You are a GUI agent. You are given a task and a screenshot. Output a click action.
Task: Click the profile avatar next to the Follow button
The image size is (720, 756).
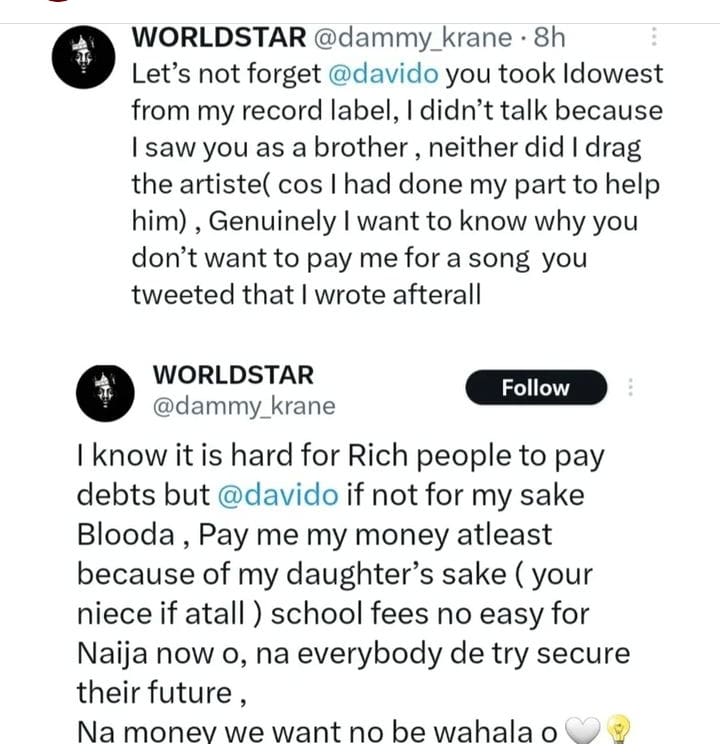[106, 392]
